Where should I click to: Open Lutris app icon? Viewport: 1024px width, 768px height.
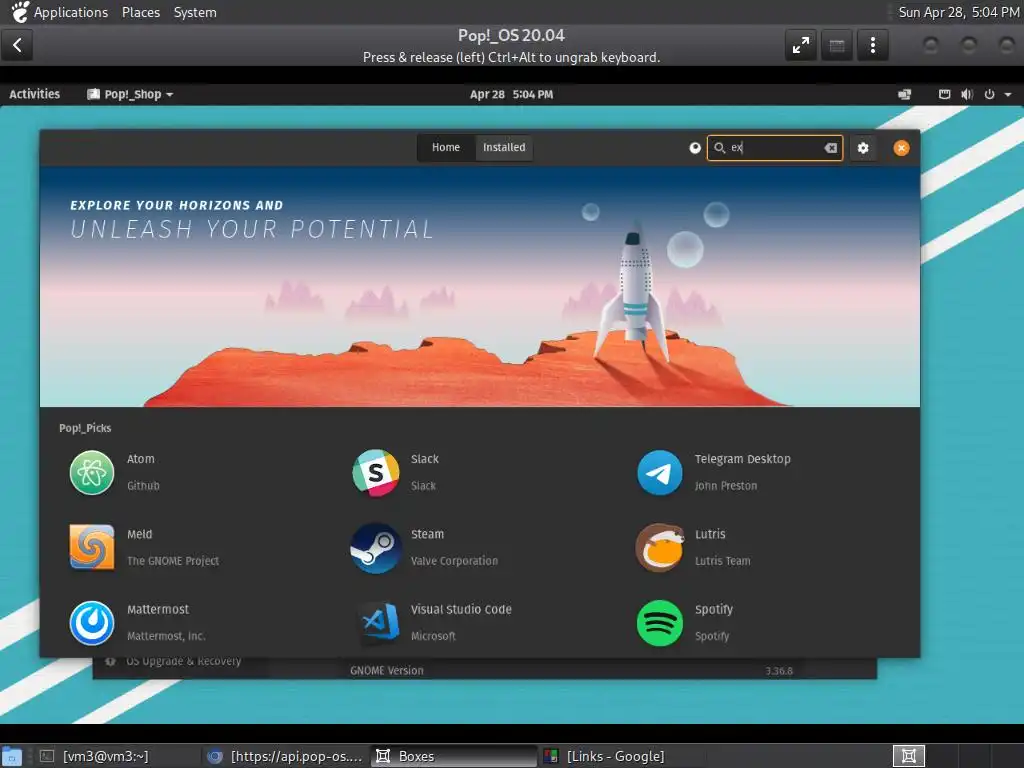660,547
